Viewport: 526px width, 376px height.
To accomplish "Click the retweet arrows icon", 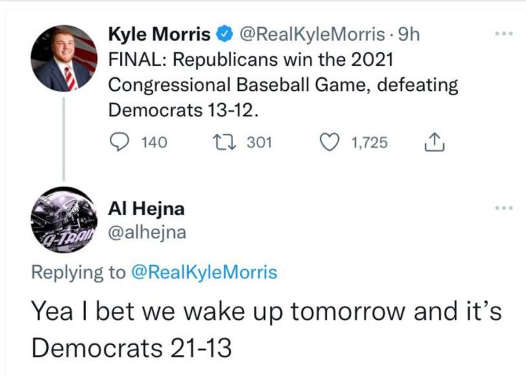I will coord(225,142).
